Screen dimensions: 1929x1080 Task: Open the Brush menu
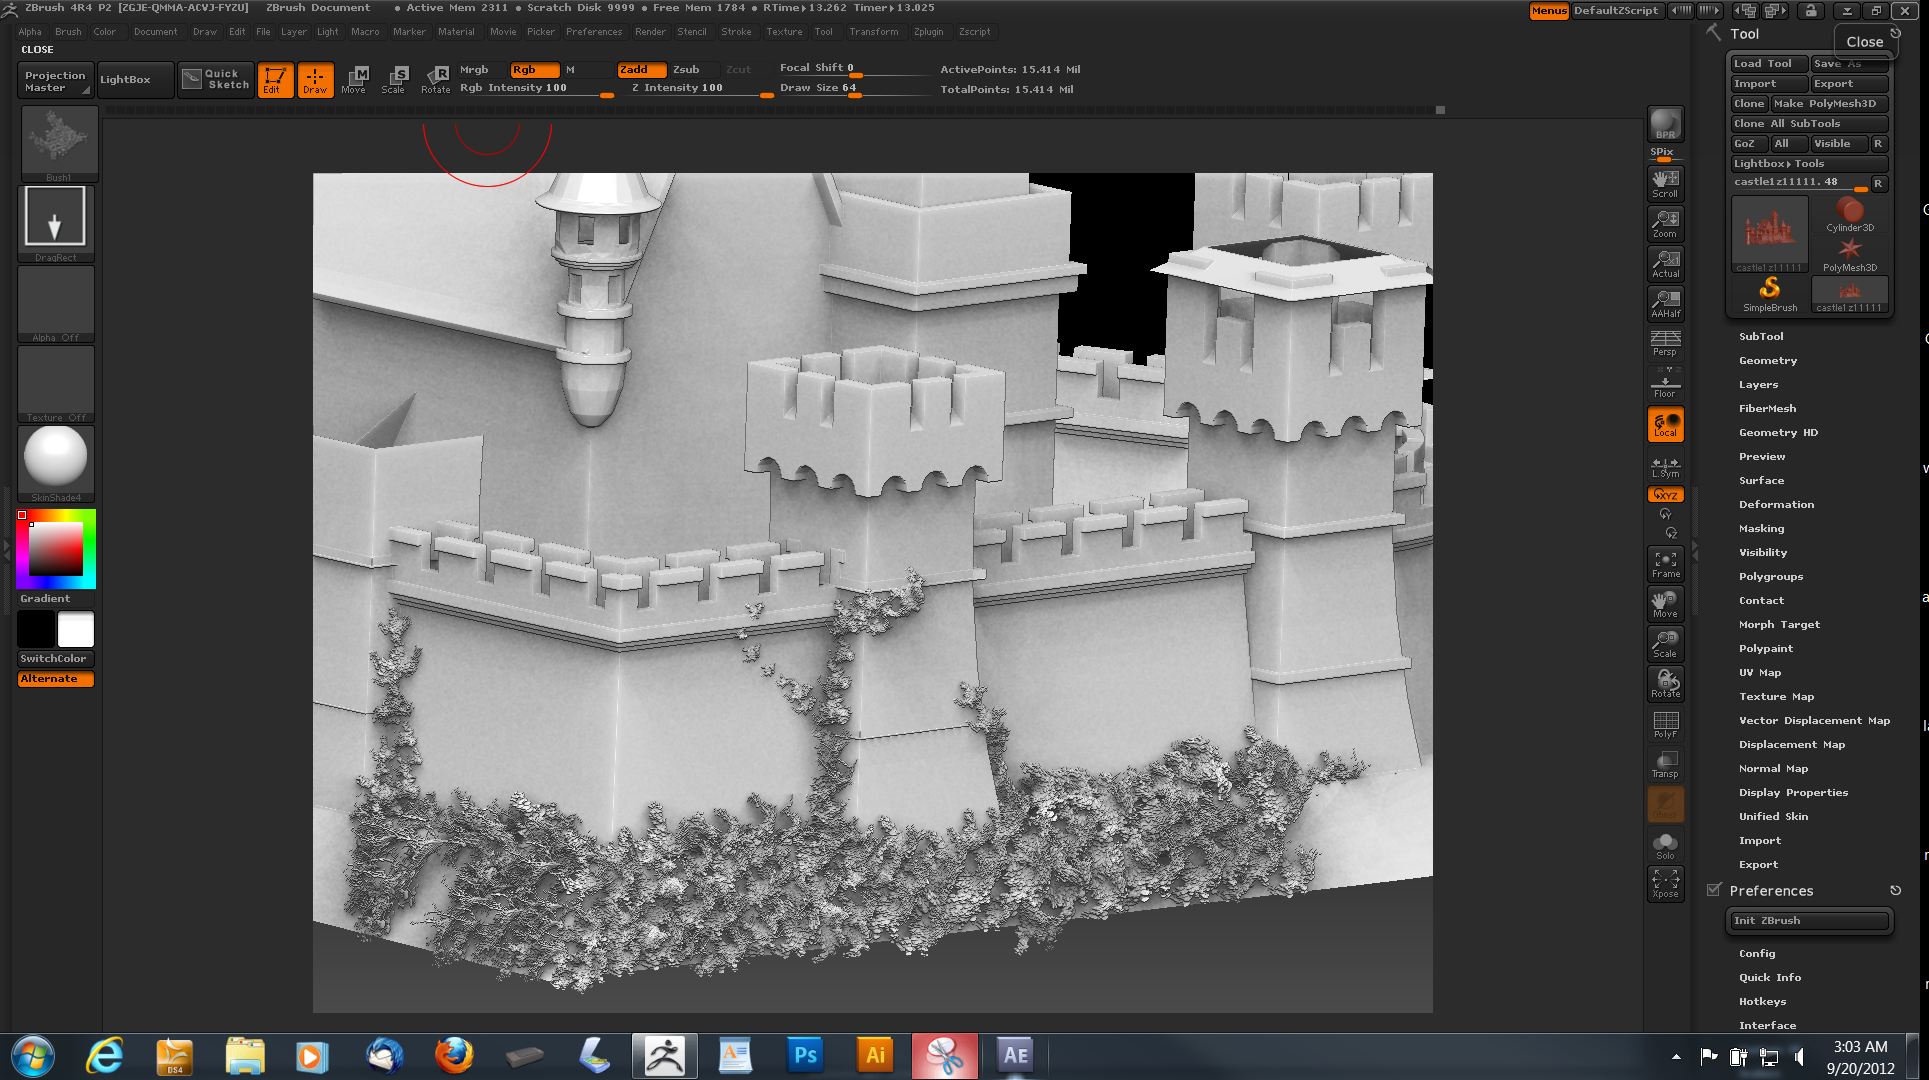coord(68,31)
